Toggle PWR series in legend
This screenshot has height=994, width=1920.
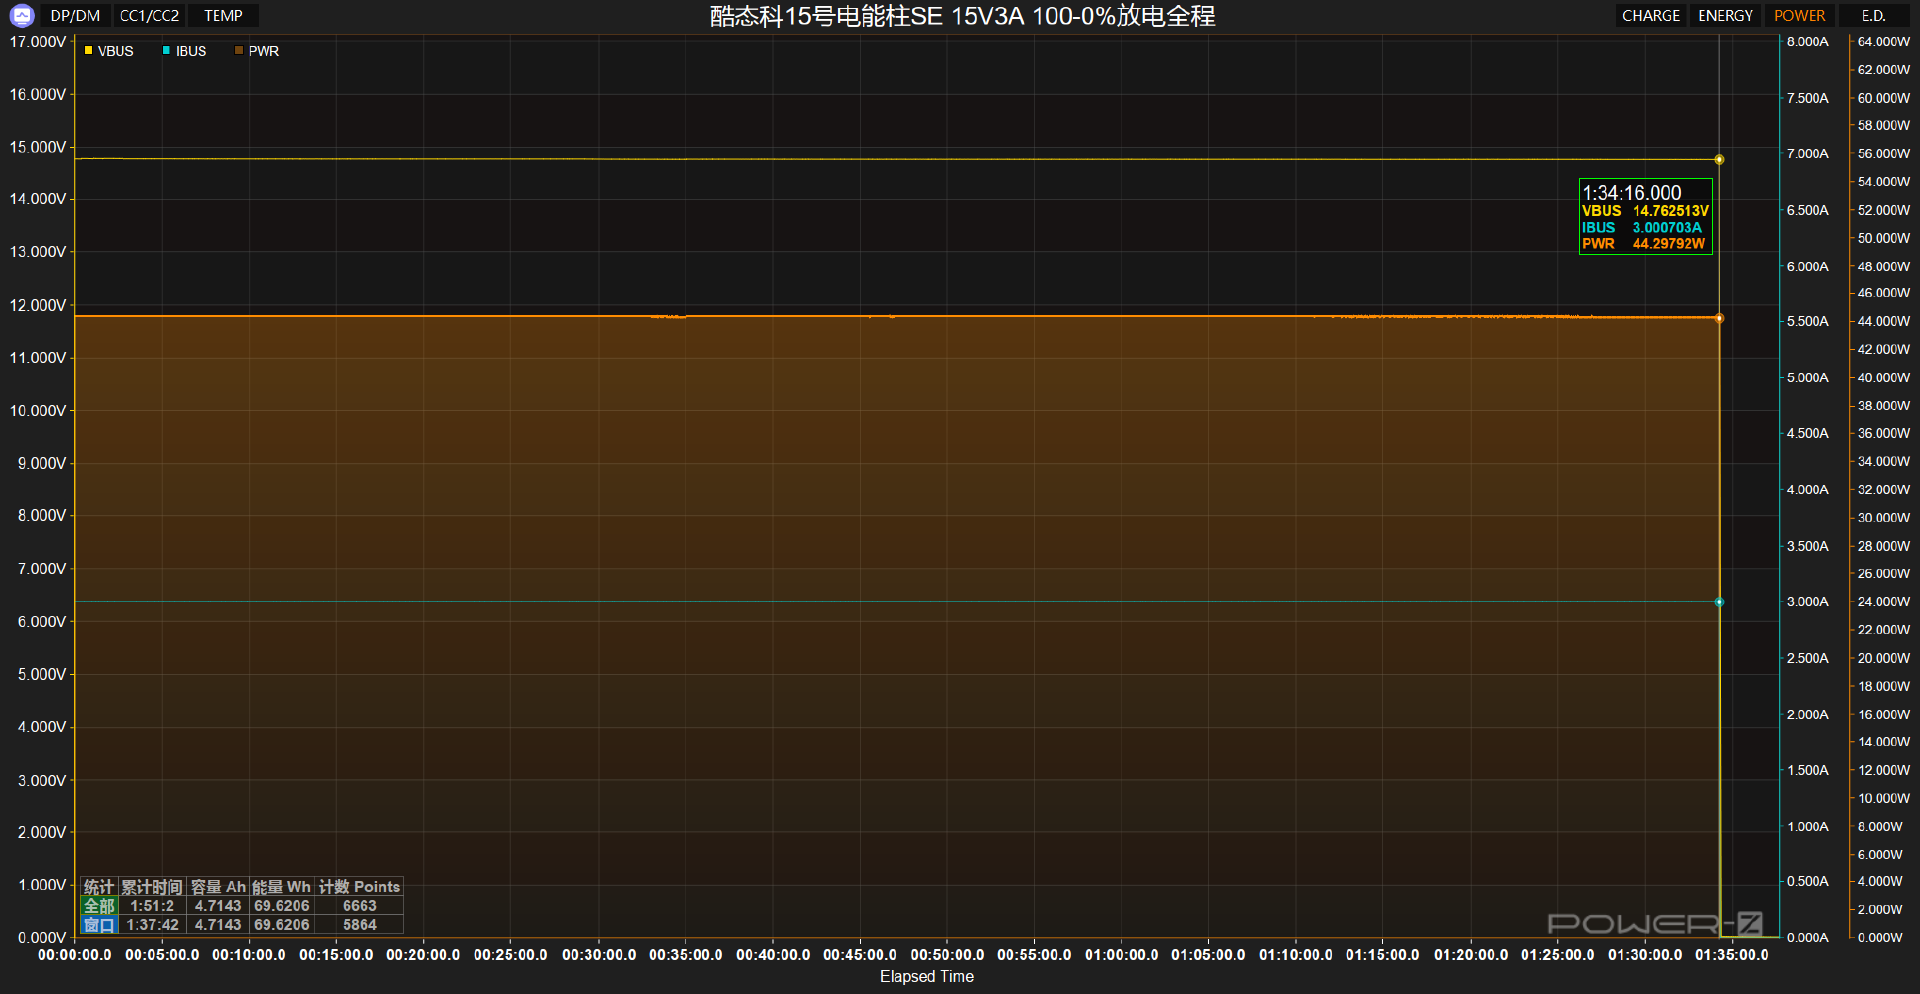click(x=257, y=51)
